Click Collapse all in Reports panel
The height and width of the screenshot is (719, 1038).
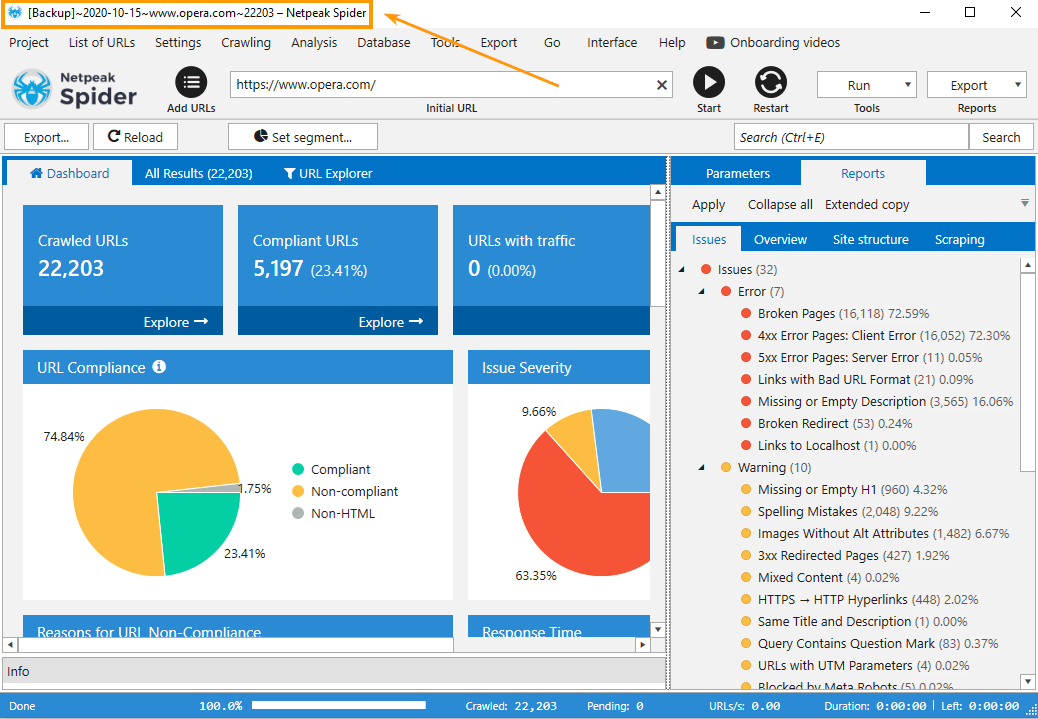[780, 205]
